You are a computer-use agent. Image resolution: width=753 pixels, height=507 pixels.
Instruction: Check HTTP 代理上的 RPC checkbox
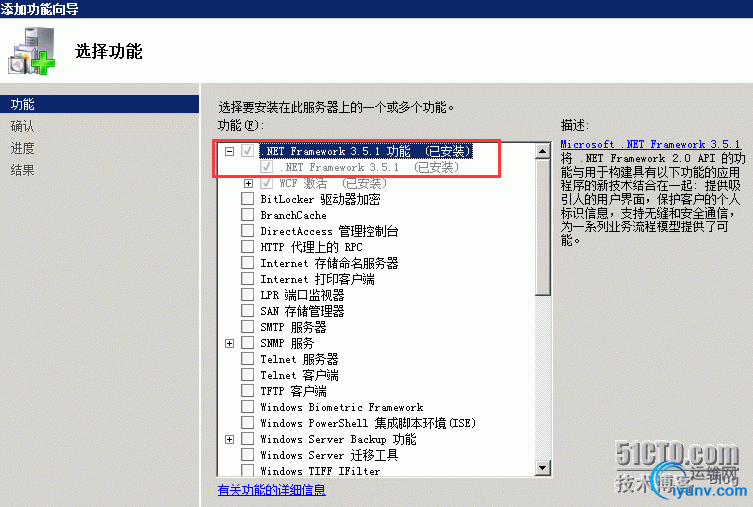[247, 247]
